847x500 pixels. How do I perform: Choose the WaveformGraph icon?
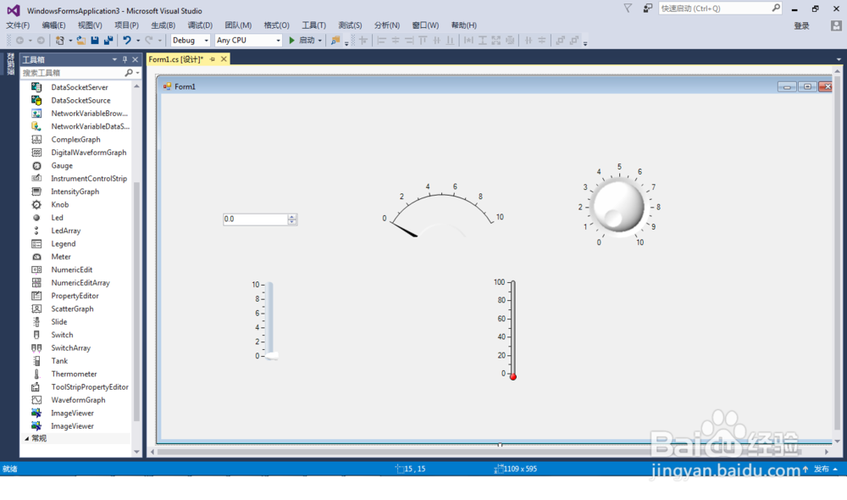click(36, 400)
